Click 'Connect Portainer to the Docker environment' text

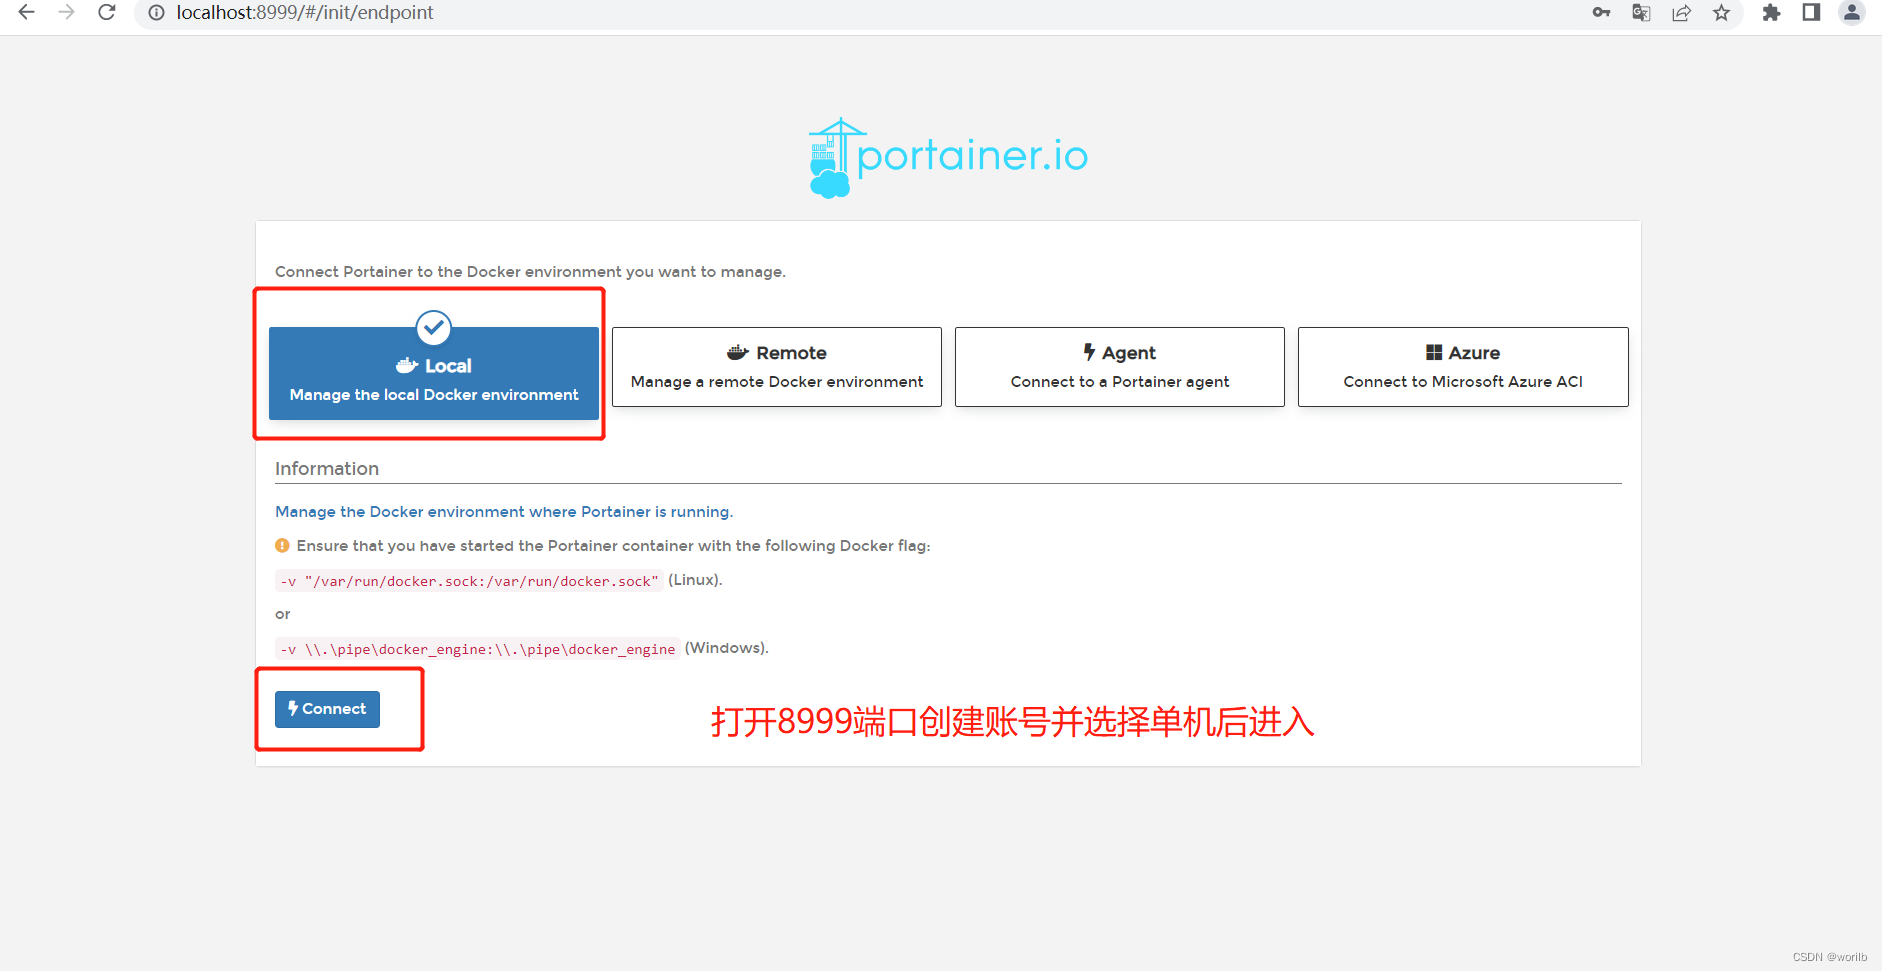tap(530, 272)
